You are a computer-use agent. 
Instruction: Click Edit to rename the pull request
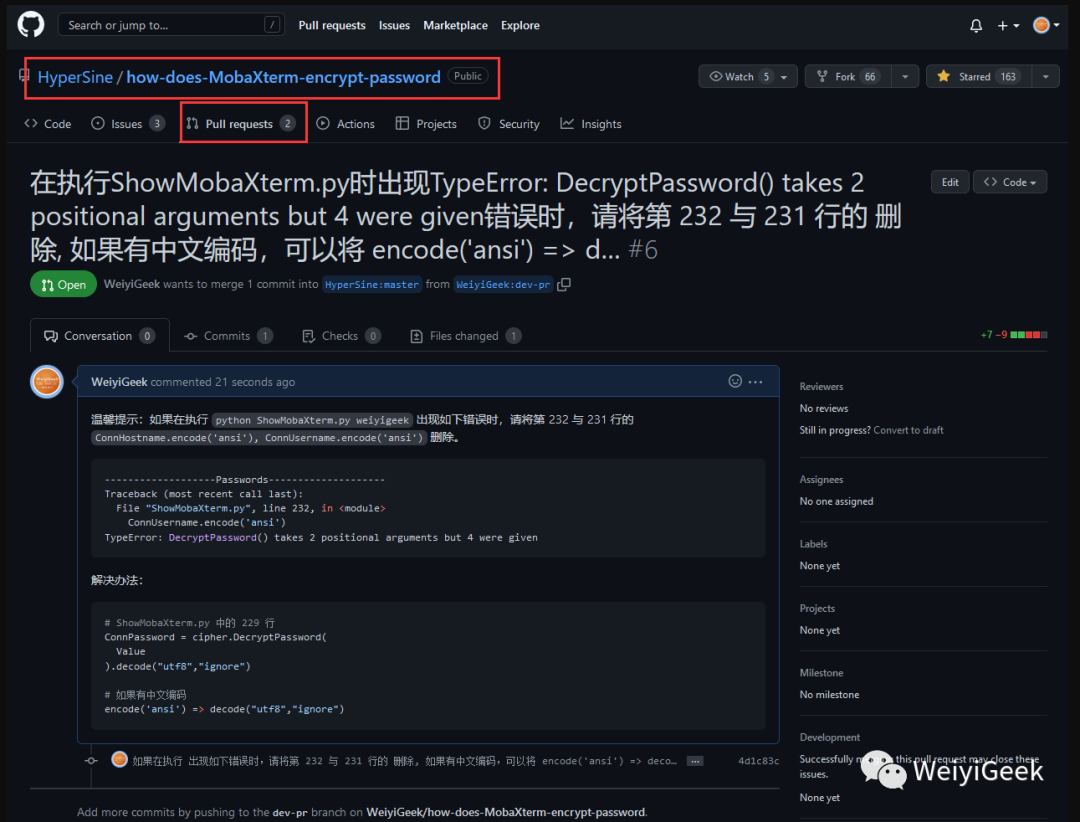[950, 182]
